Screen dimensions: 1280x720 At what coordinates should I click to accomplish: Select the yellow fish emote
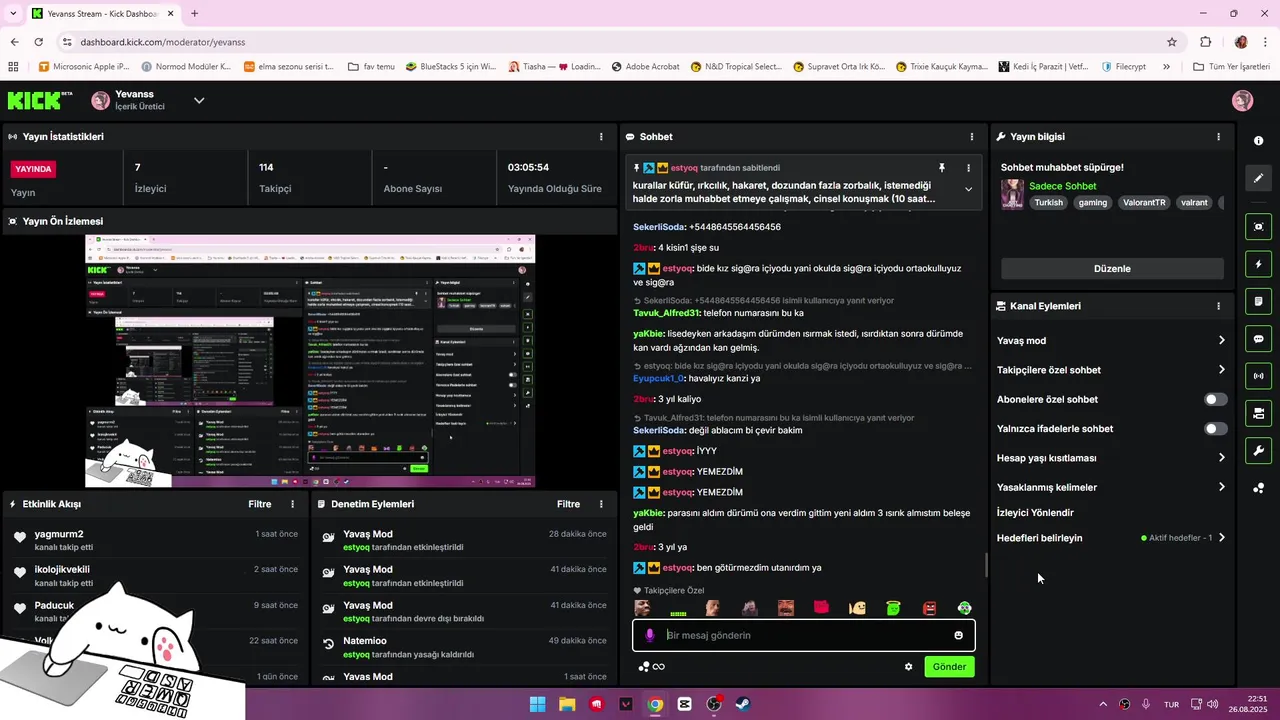click(857, 608)
